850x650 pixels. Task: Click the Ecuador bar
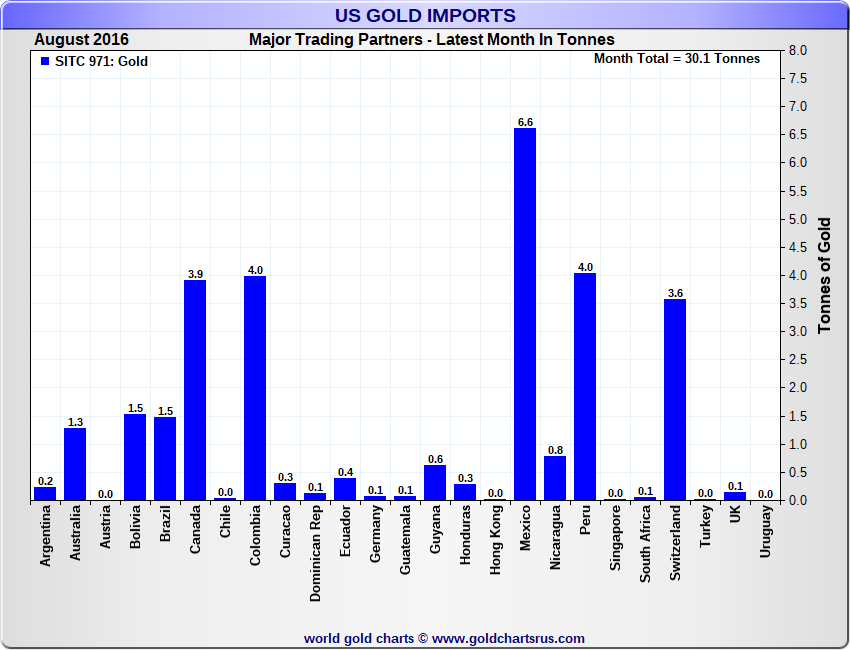pos(345,489)
